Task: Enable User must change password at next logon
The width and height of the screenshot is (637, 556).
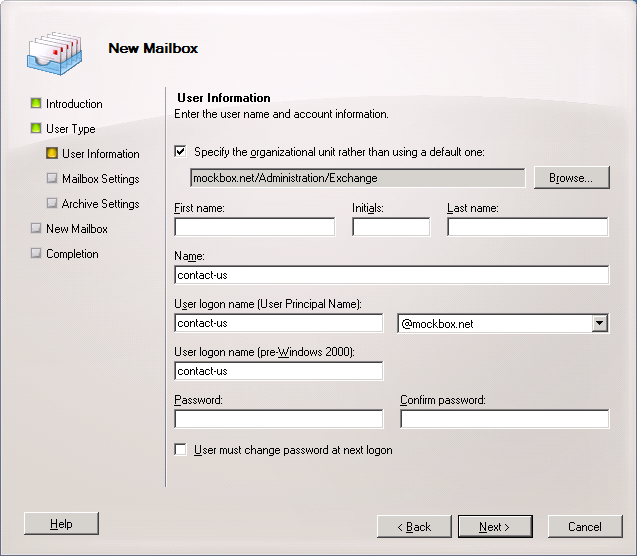Action: (180, 450)
